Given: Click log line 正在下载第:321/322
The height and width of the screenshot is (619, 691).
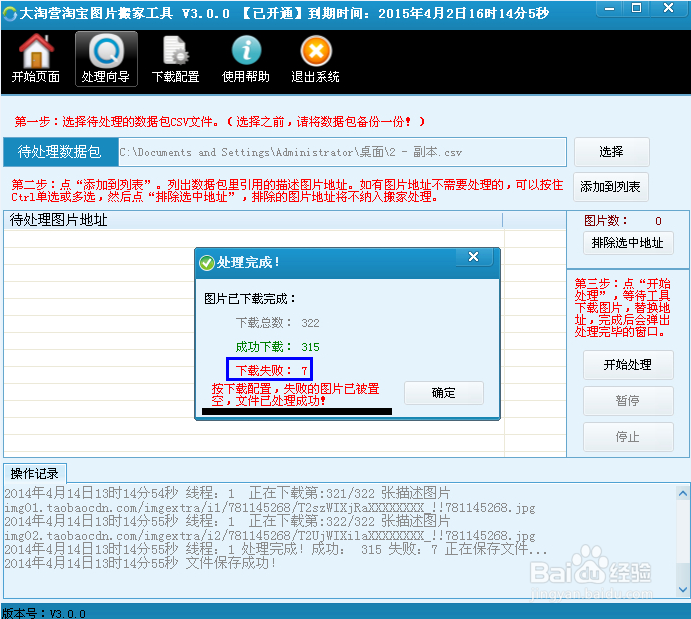Looking at the screenshot, I should [227, 493].
